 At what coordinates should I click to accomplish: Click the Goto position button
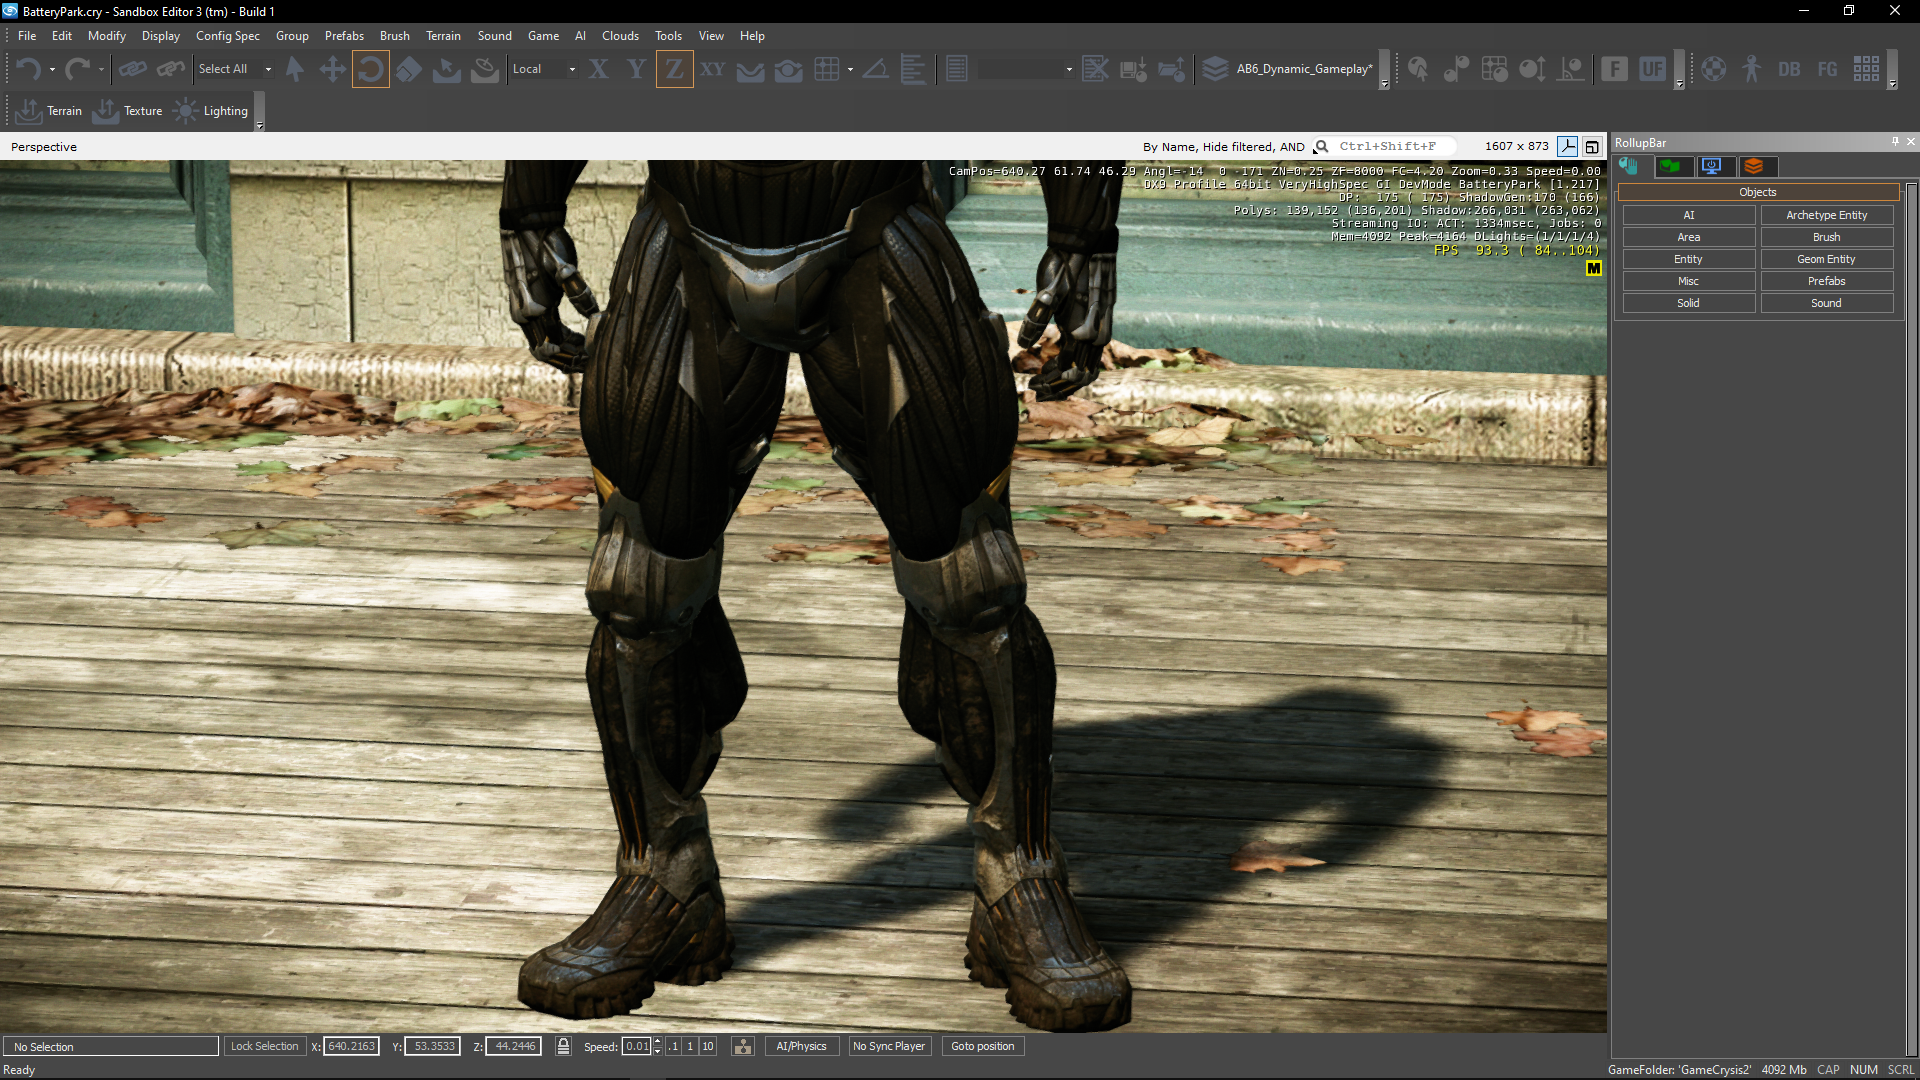tap(982, 1046)
